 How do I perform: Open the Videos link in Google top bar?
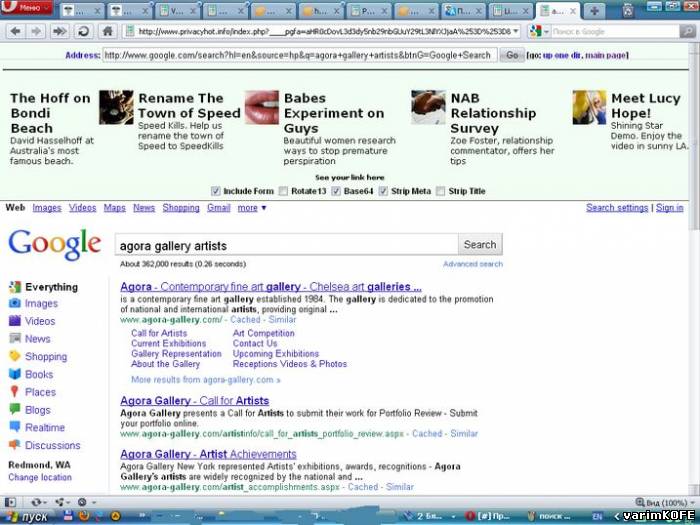coord(82,208)
